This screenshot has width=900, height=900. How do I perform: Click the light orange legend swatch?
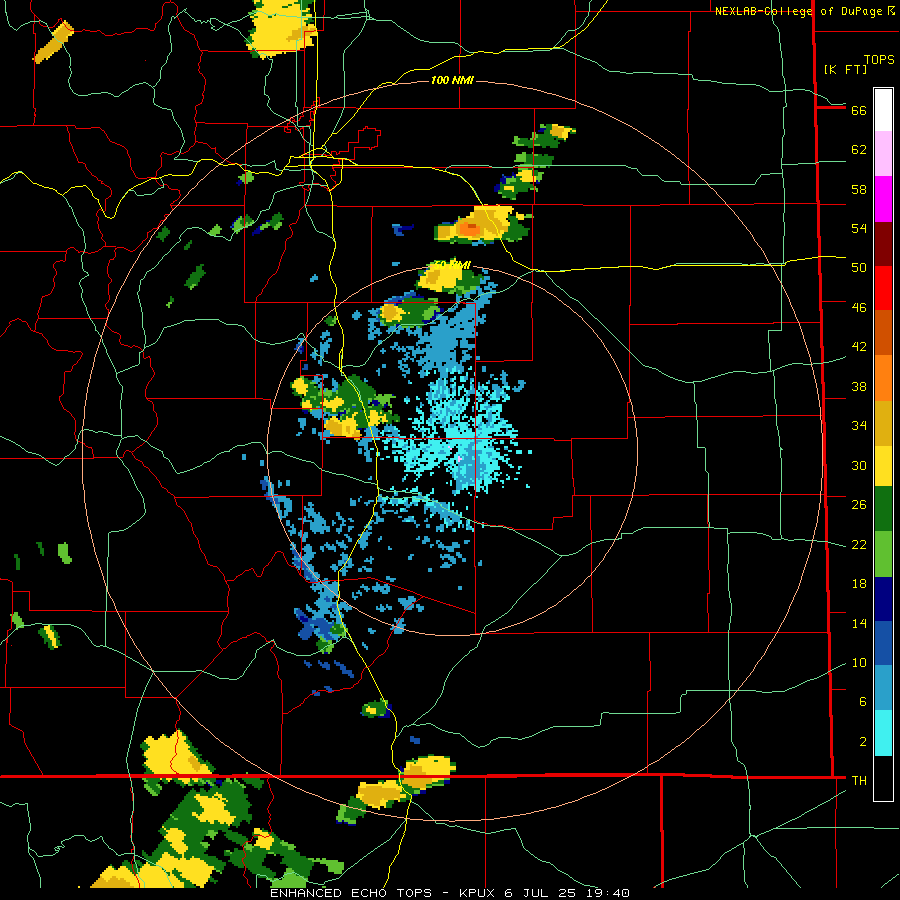point(883,377)
